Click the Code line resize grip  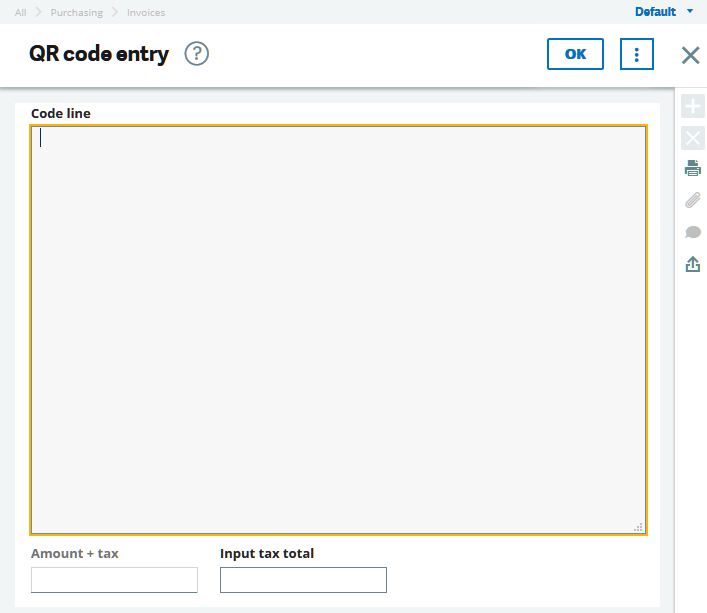(x=638, y=527)
